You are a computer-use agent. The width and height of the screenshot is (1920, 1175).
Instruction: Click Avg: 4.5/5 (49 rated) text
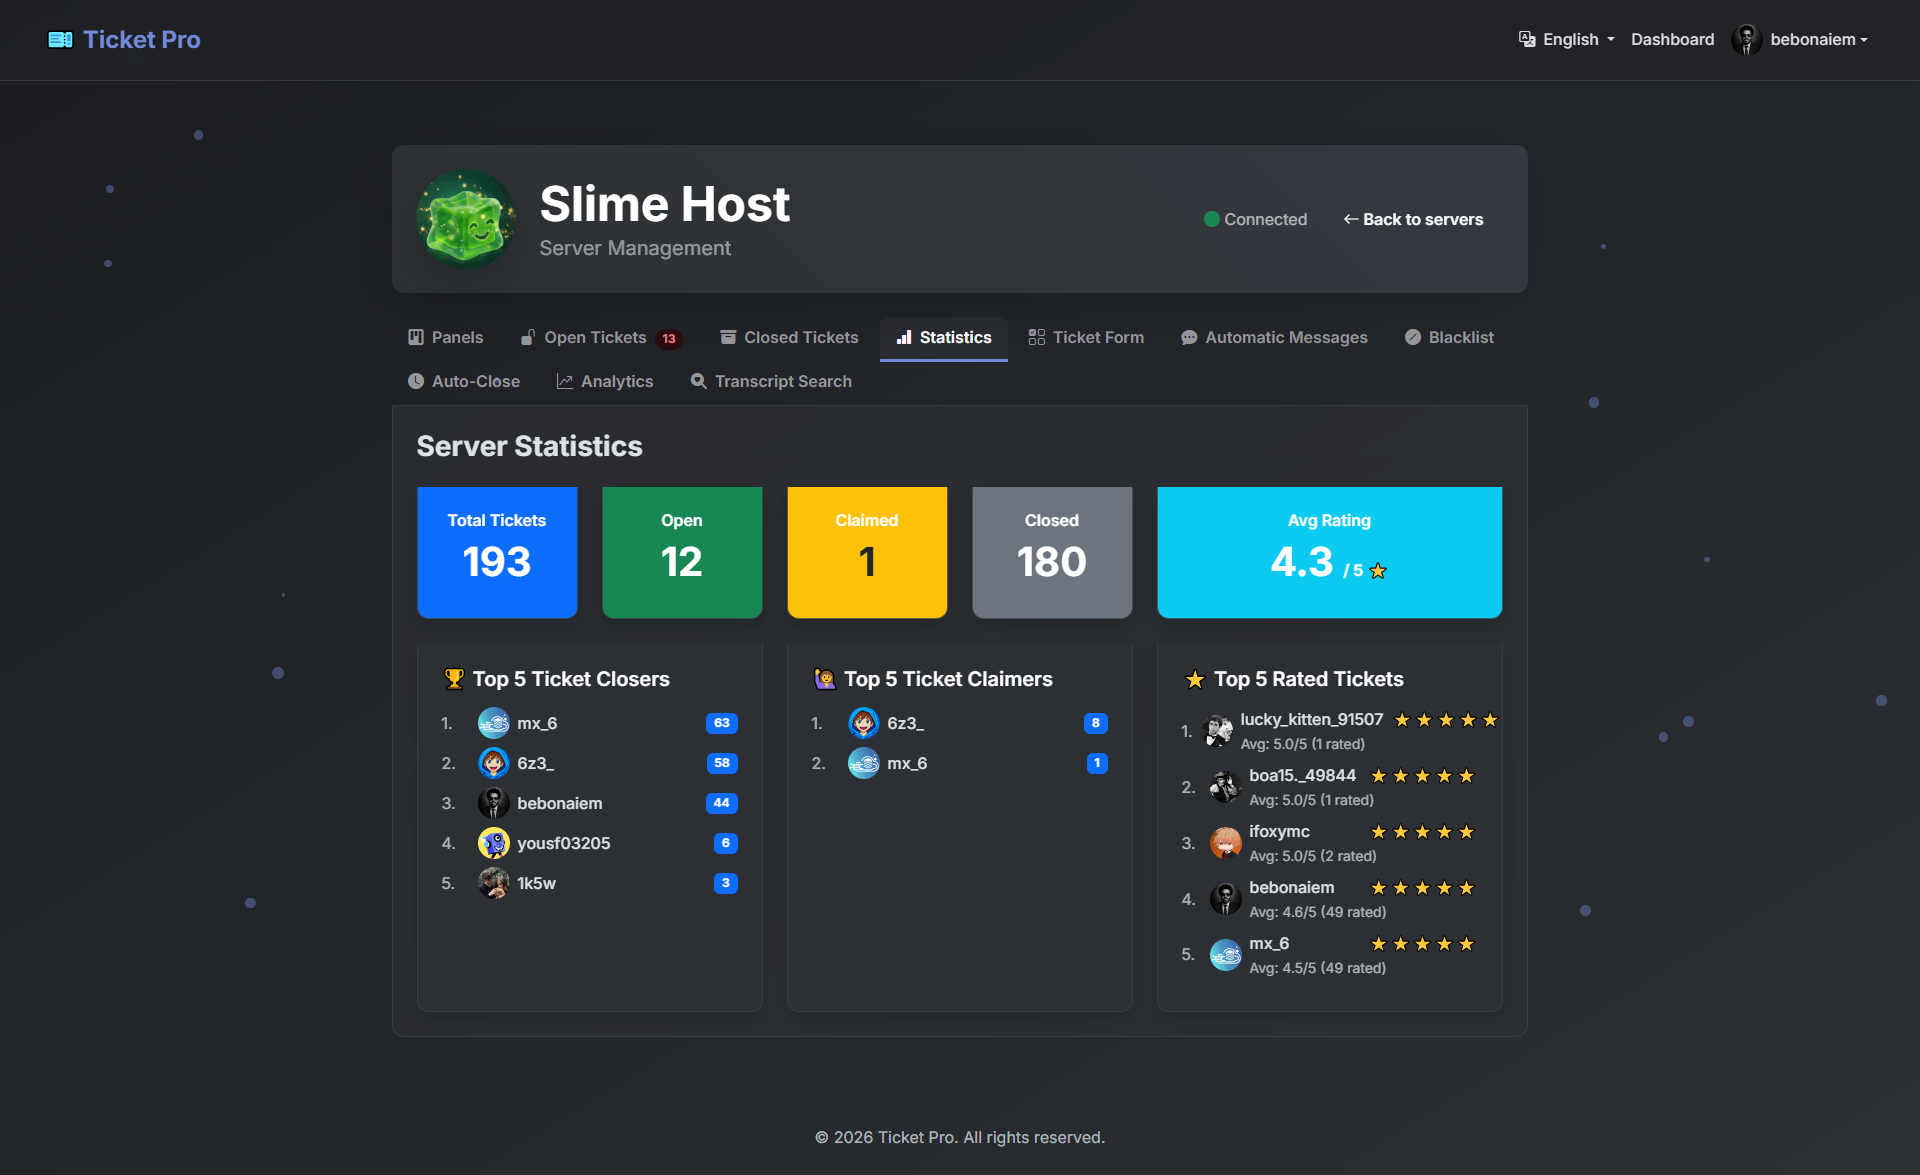(x=1317, y=968)
